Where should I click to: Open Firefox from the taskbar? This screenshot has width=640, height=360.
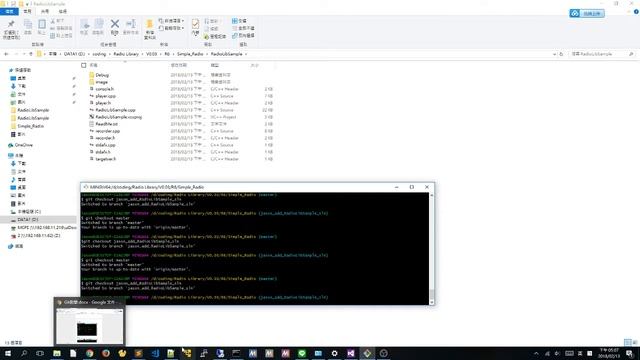(x=106, y=353)
